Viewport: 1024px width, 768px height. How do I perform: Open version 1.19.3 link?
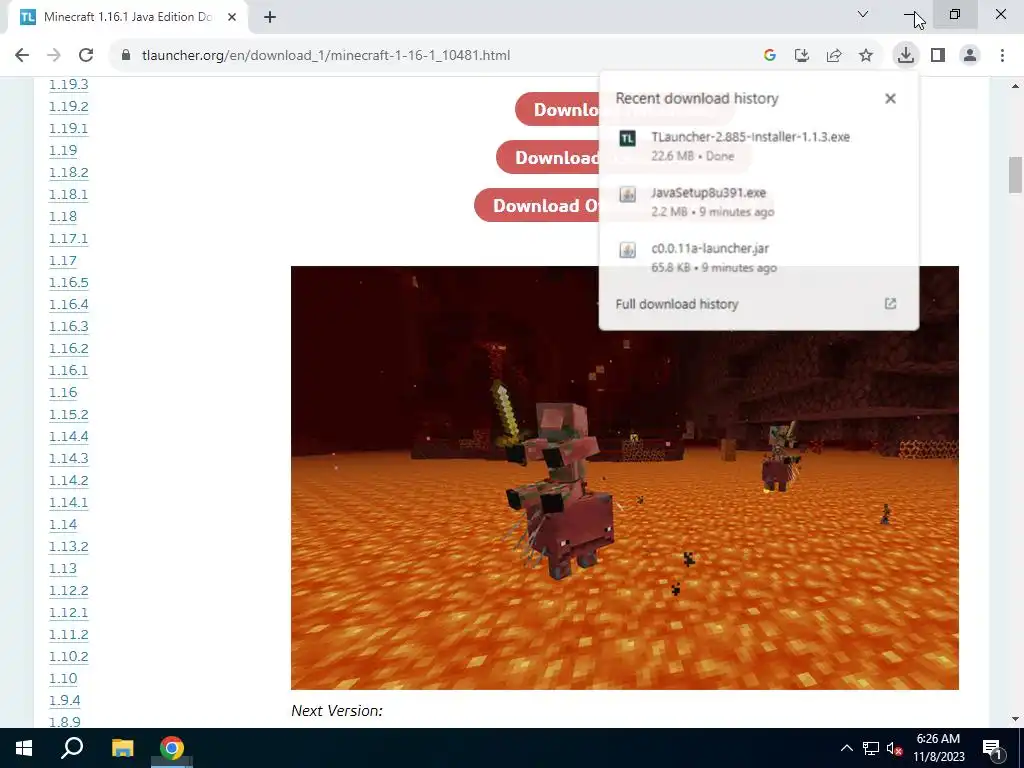tap(69, 84)
